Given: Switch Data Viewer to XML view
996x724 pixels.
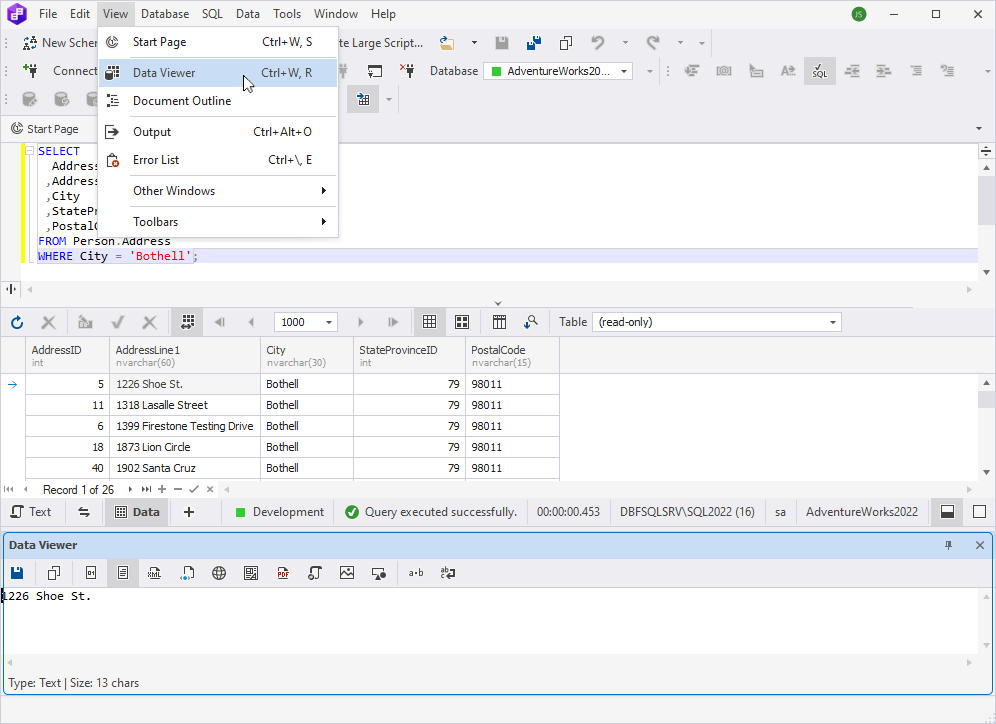Looking at the screenshot, I should pos(154,573).
